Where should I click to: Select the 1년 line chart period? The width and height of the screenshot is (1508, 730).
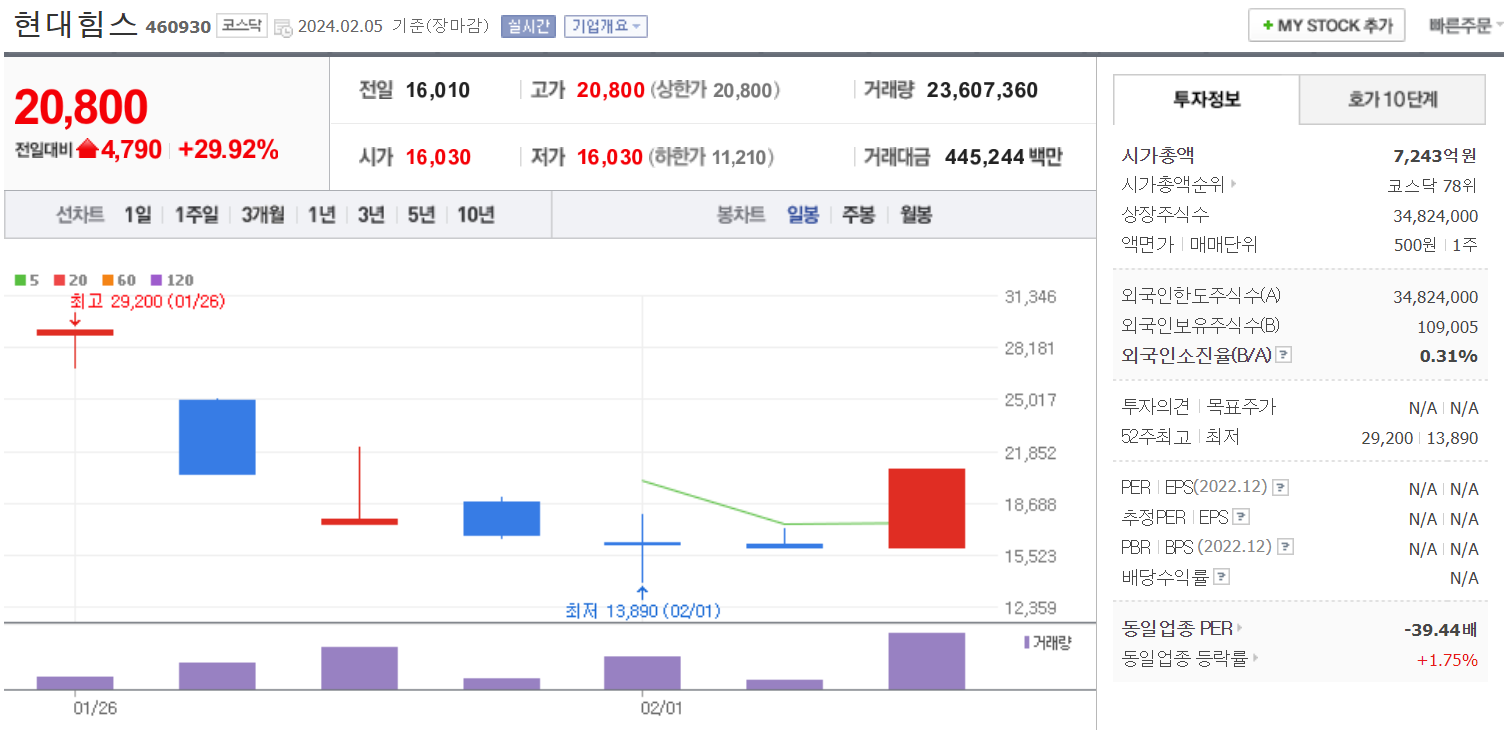pyautogui.click(x=321, y=215)
